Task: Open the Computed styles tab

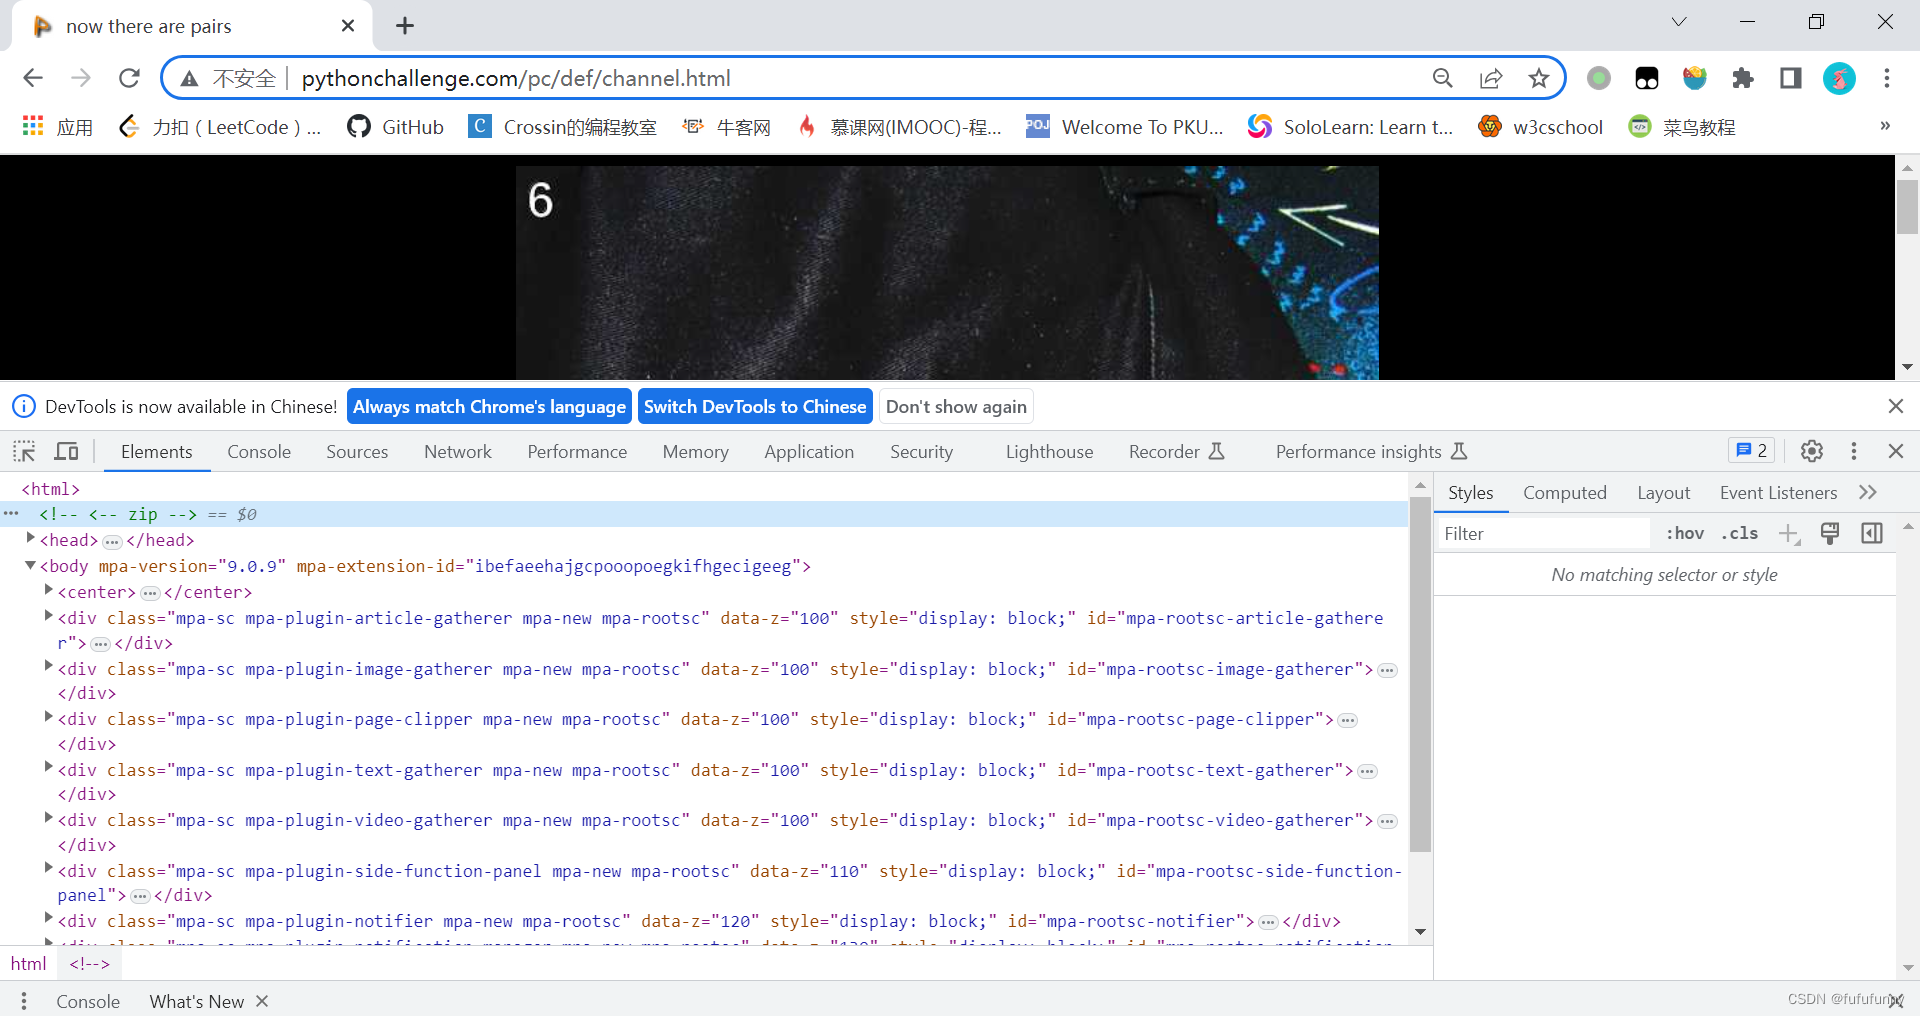Action: (1564, 492)
